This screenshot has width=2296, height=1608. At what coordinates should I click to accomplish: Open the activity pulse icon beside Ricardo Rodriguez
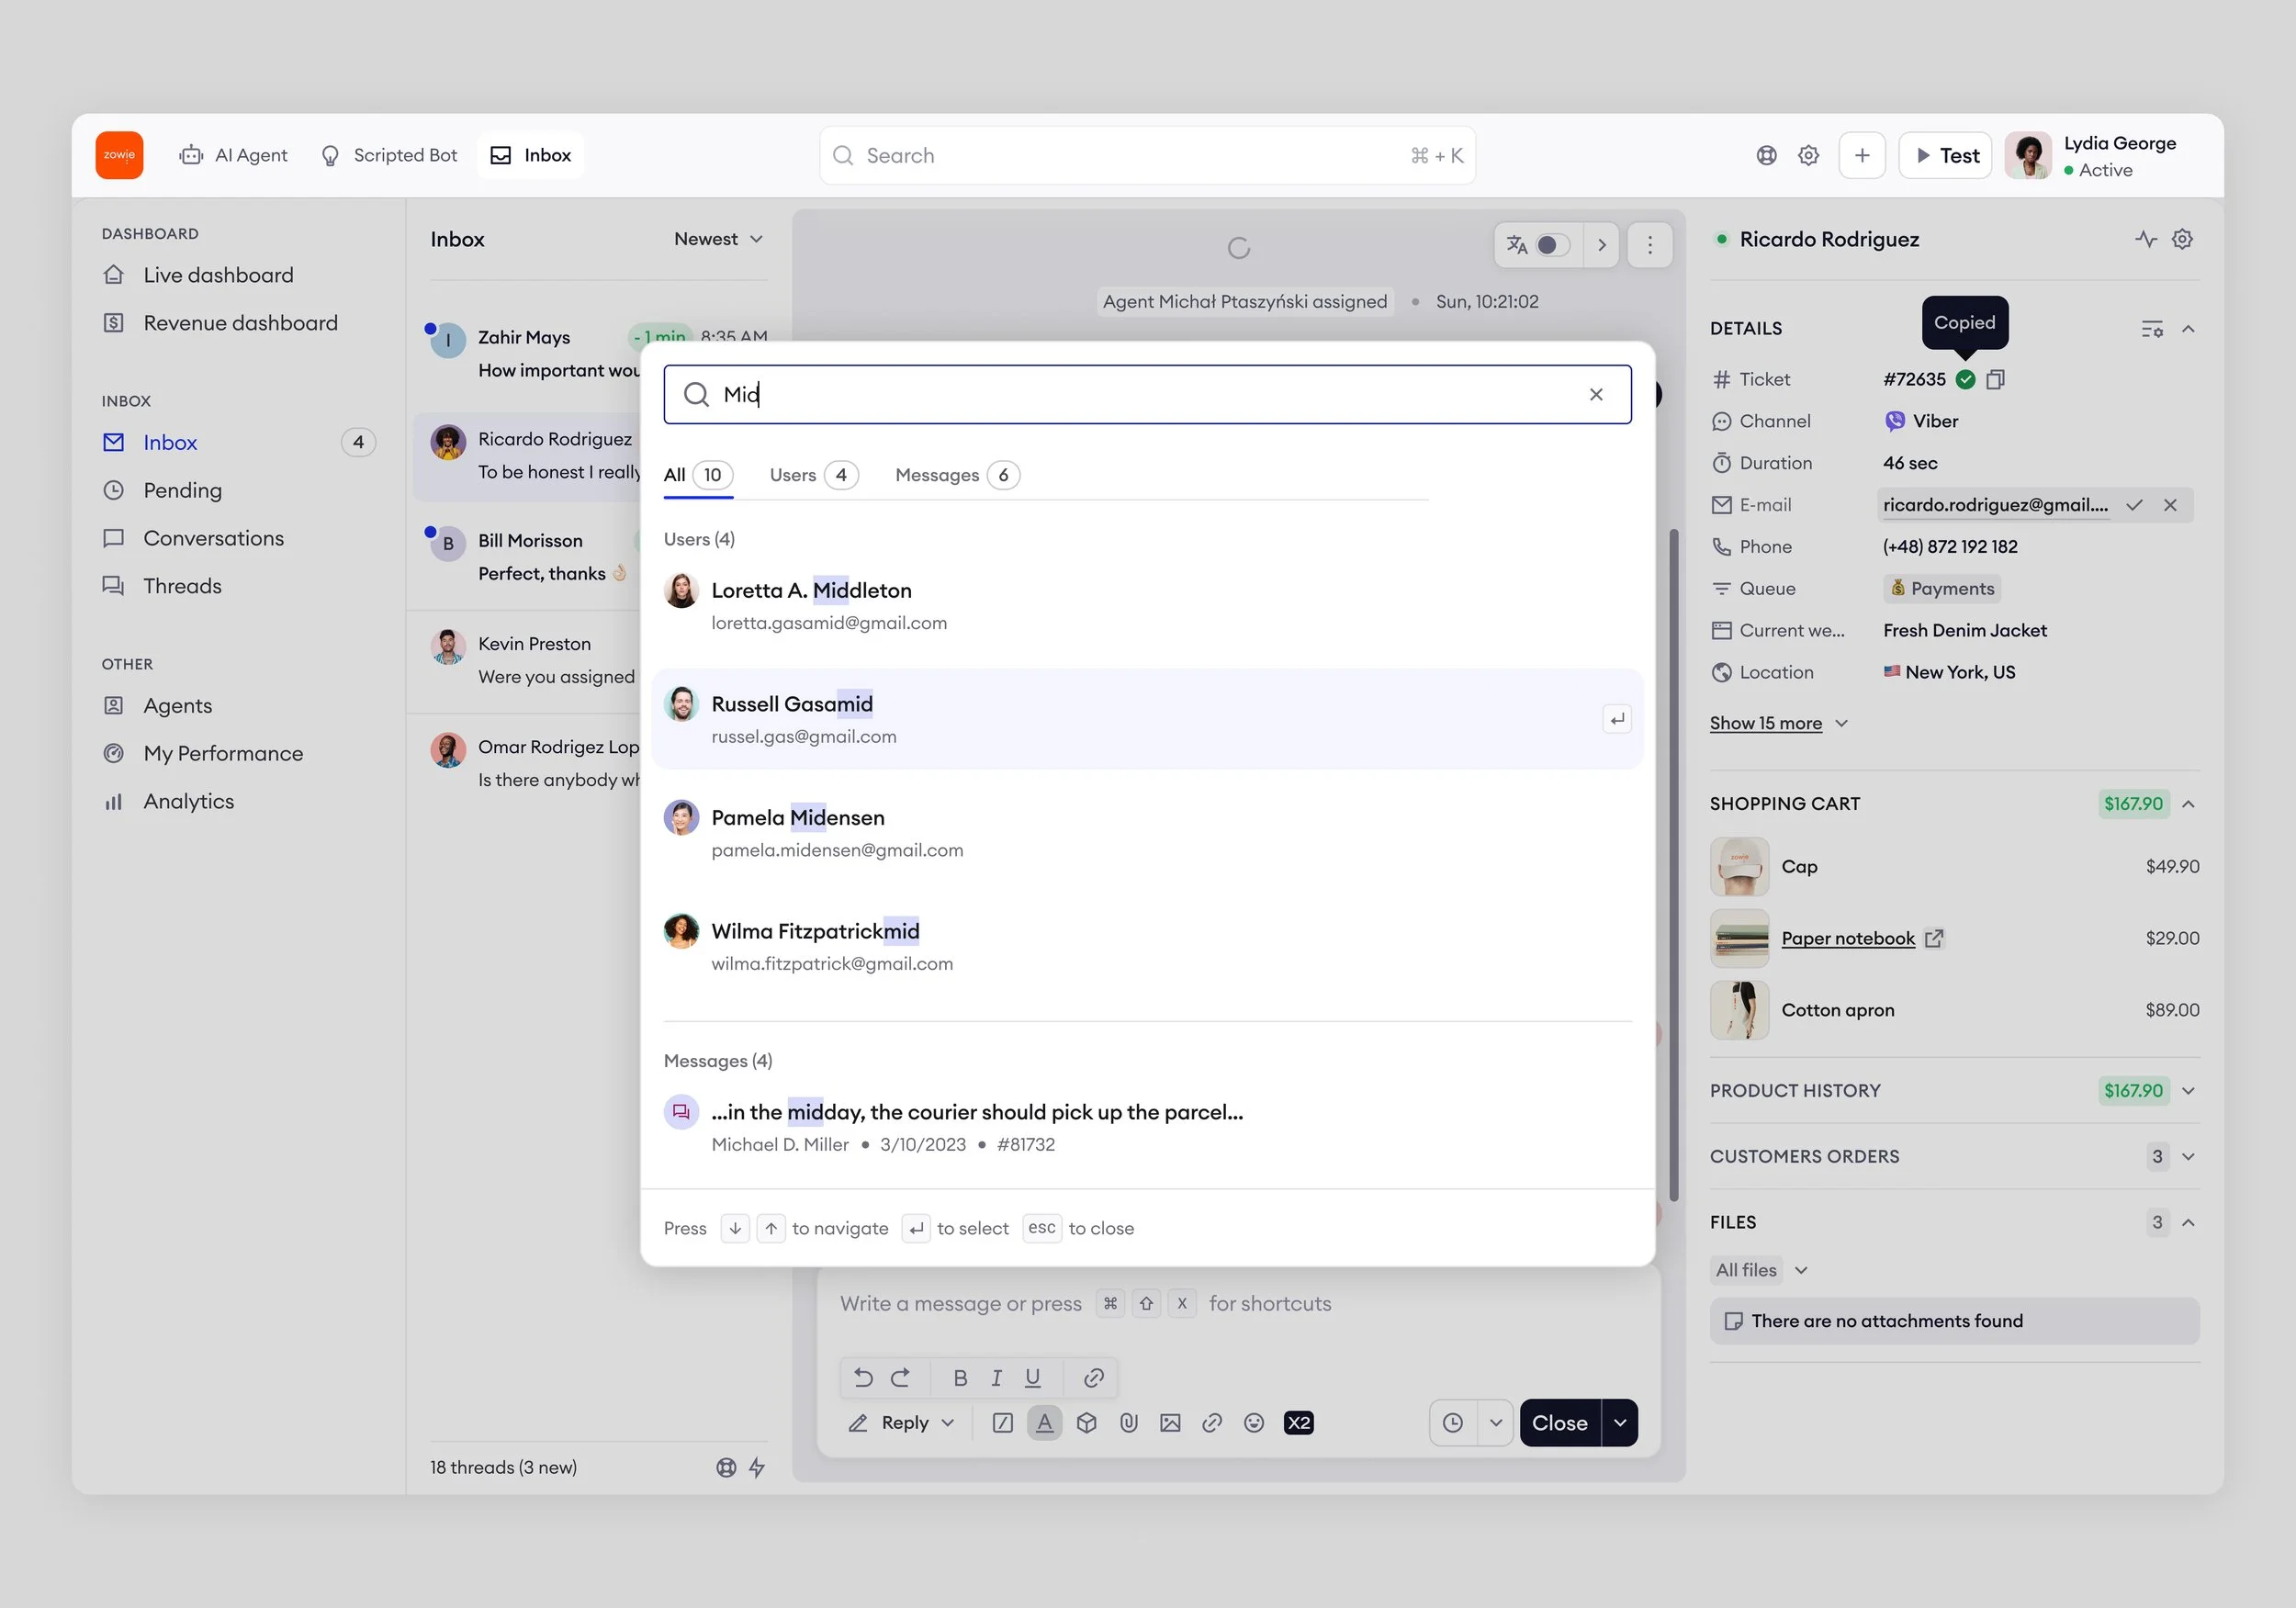click(2145, 239)
